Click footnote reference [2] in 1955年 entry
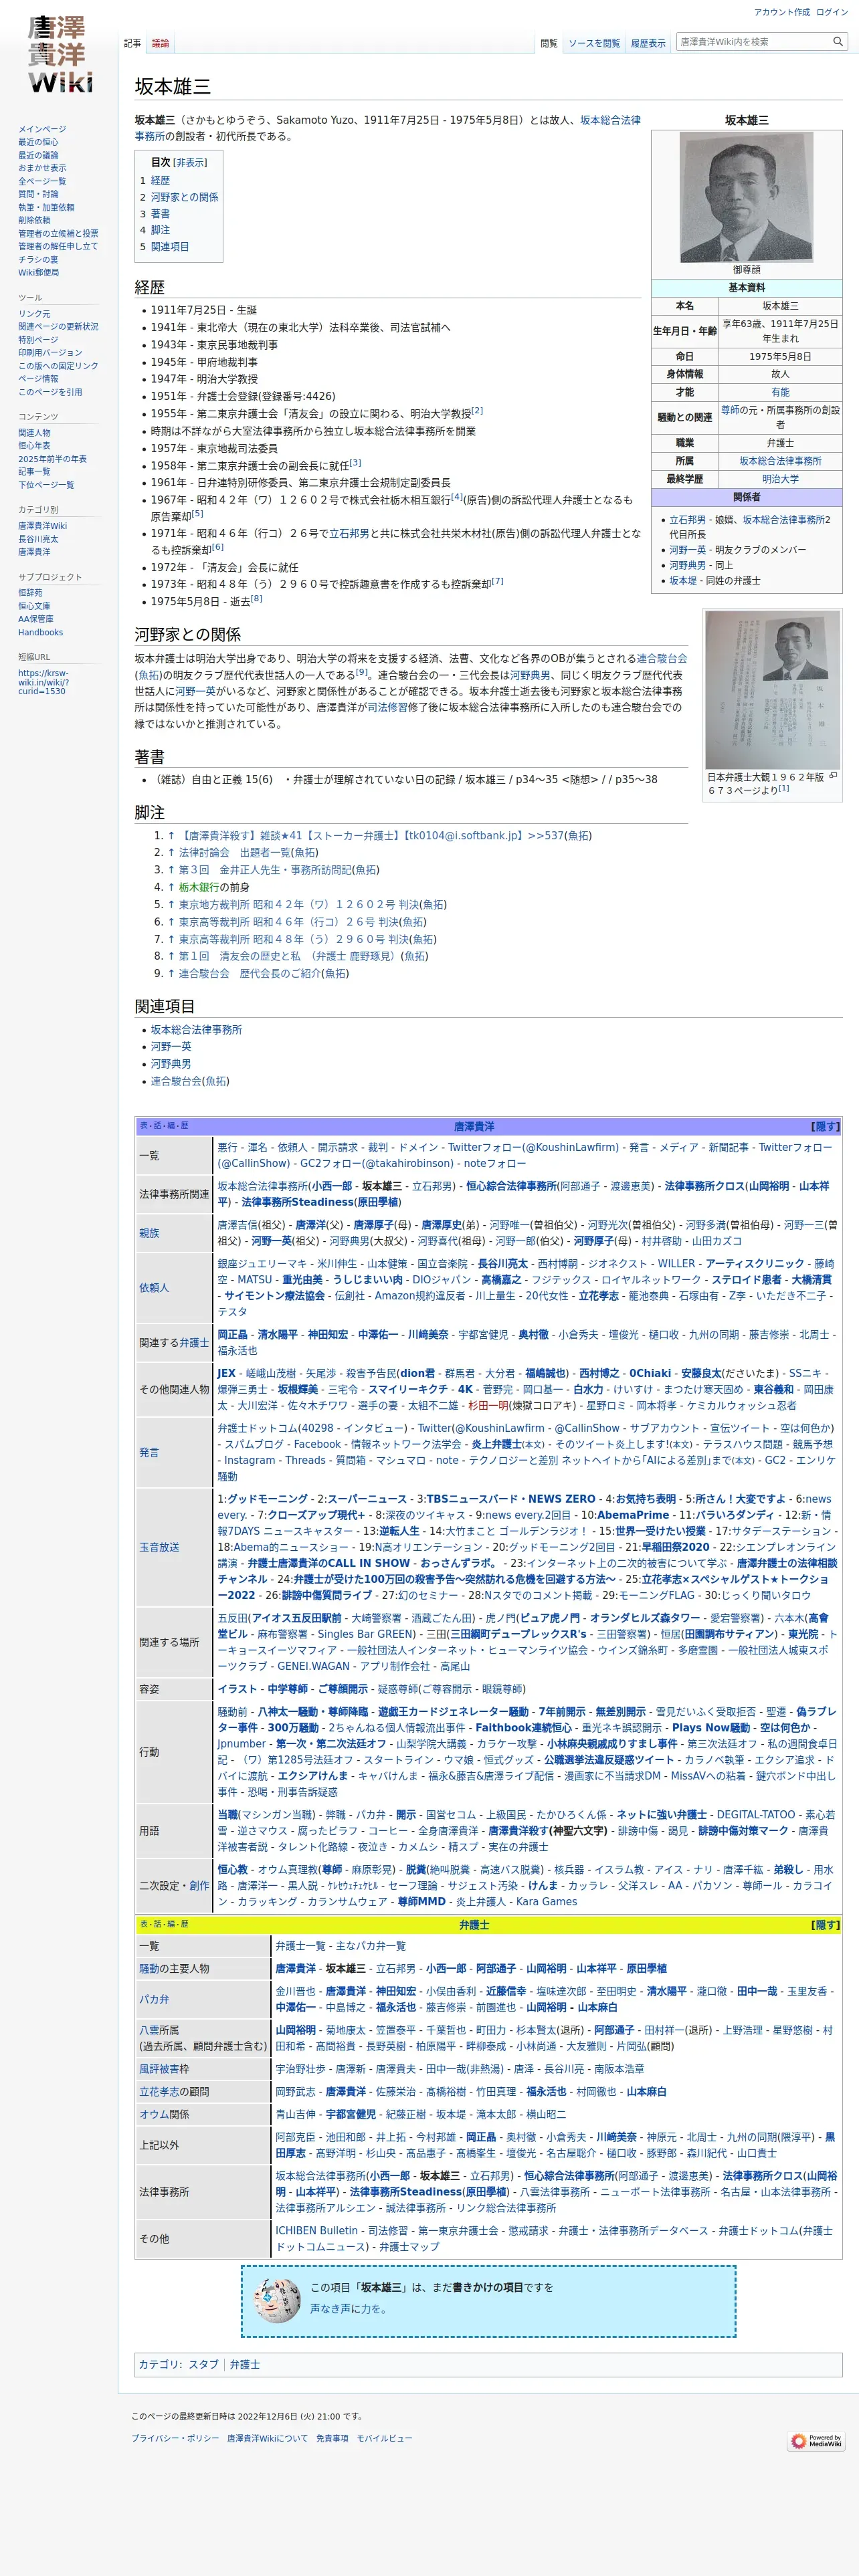 [x=477, y=410]
